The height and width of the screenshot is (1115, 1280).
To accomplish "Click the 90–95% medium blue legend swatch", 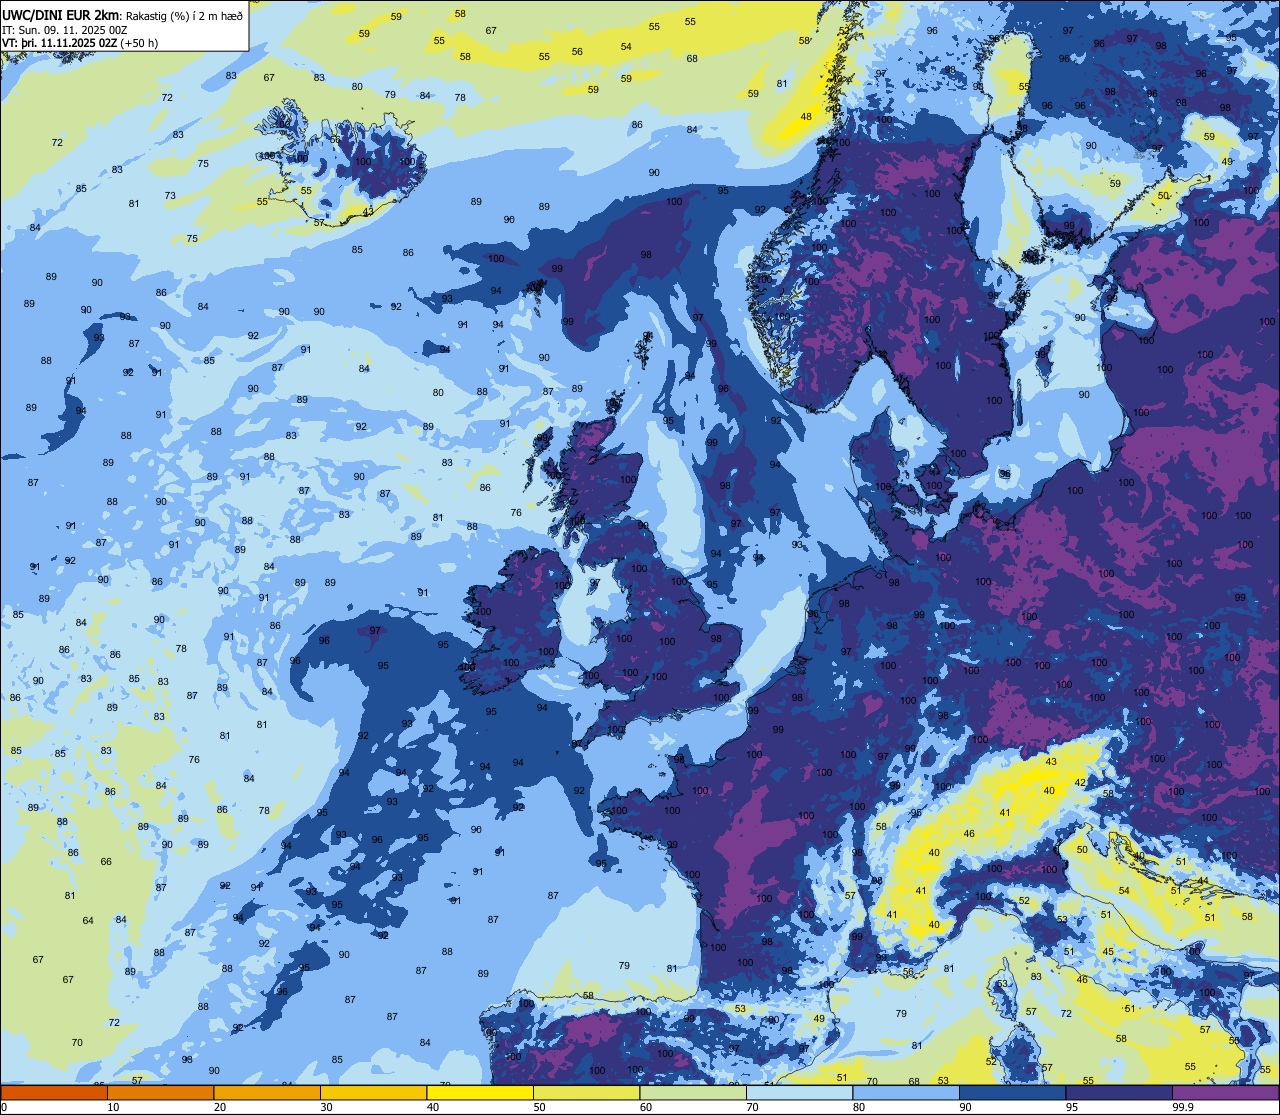I will [1012, 1092].
